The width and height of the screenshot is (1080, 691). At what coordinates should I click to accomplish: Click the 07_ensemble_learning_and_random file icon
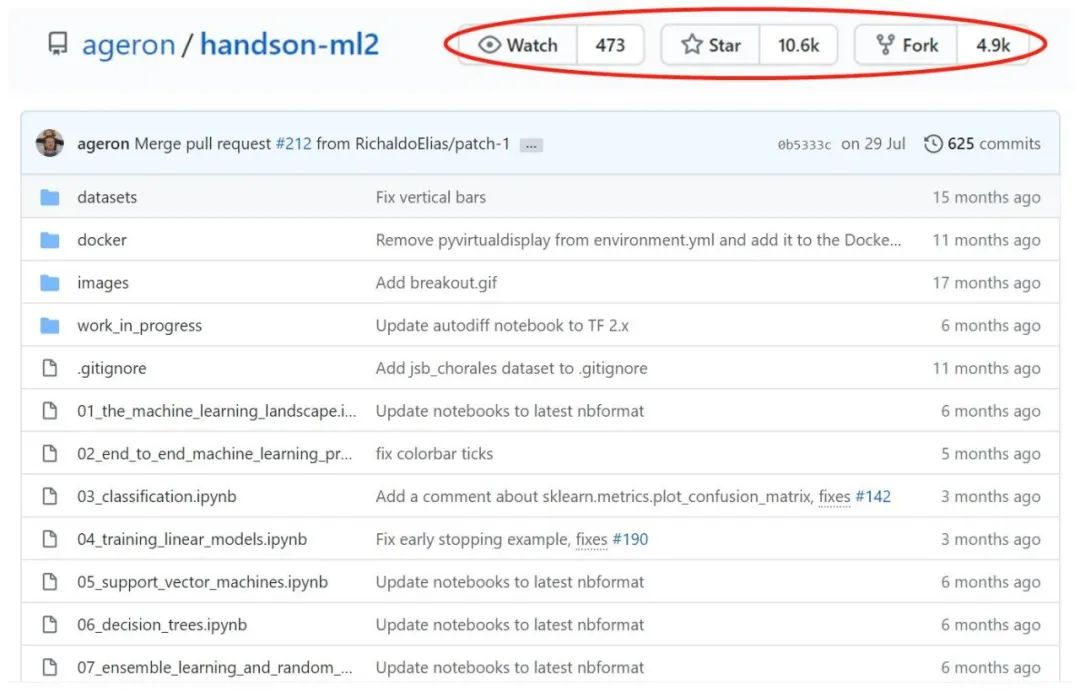coord(50,668)
